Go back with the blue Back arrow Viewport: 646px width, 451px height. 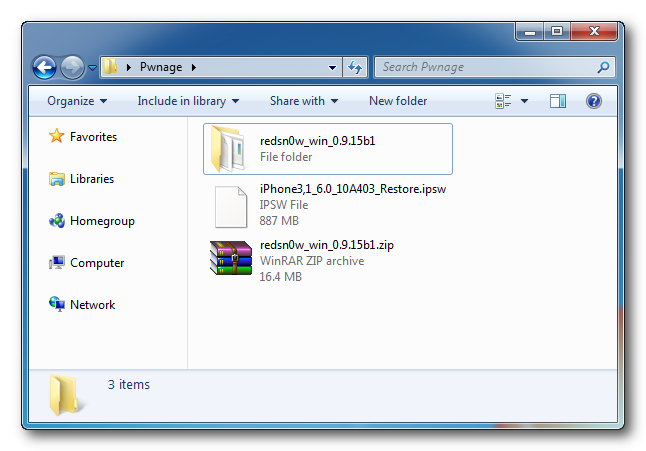[x=44, y=67]
